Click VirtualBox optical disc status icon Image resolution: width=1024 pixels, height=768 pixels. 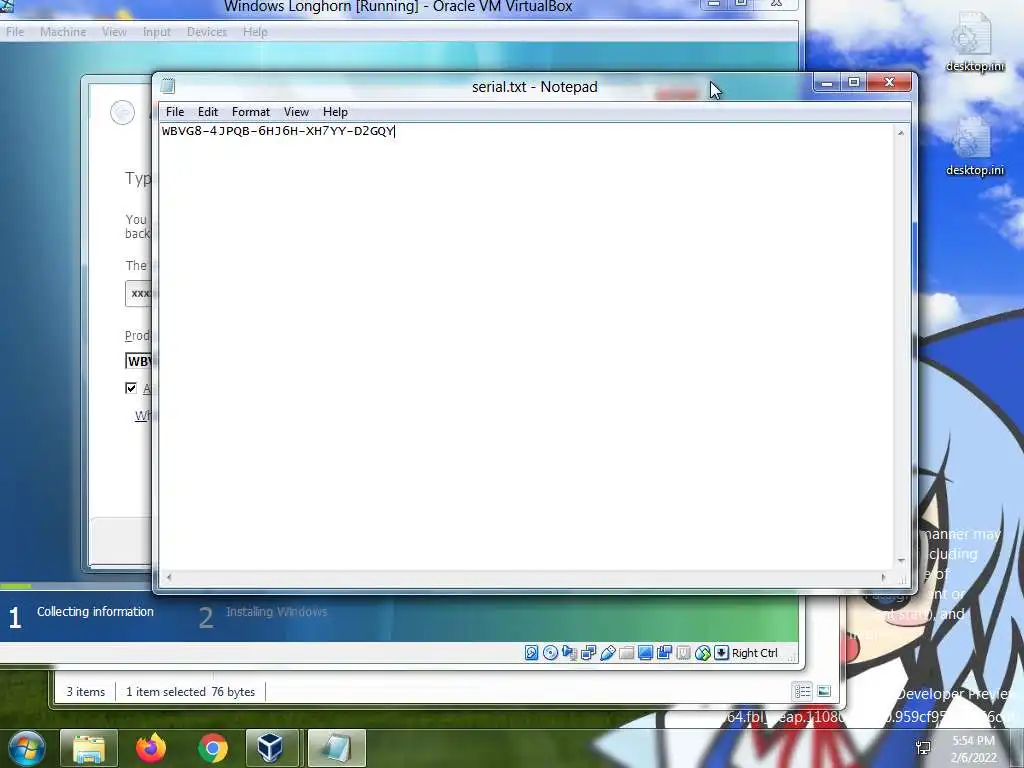coord(550,652)
